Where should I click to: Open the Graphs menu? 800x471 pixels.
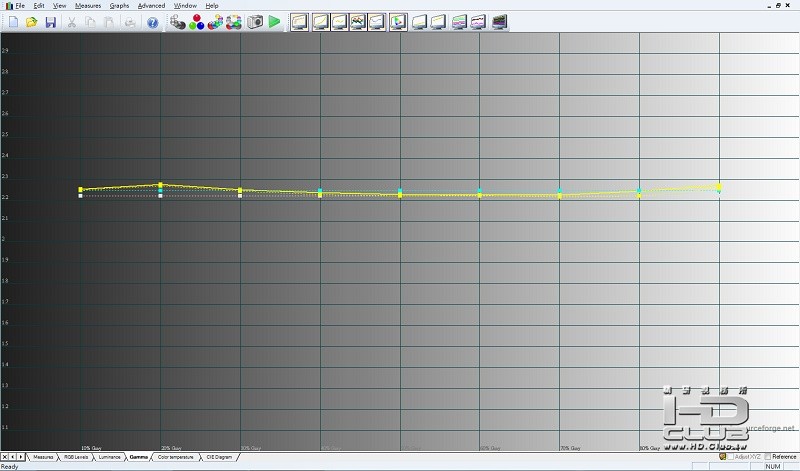119,6
